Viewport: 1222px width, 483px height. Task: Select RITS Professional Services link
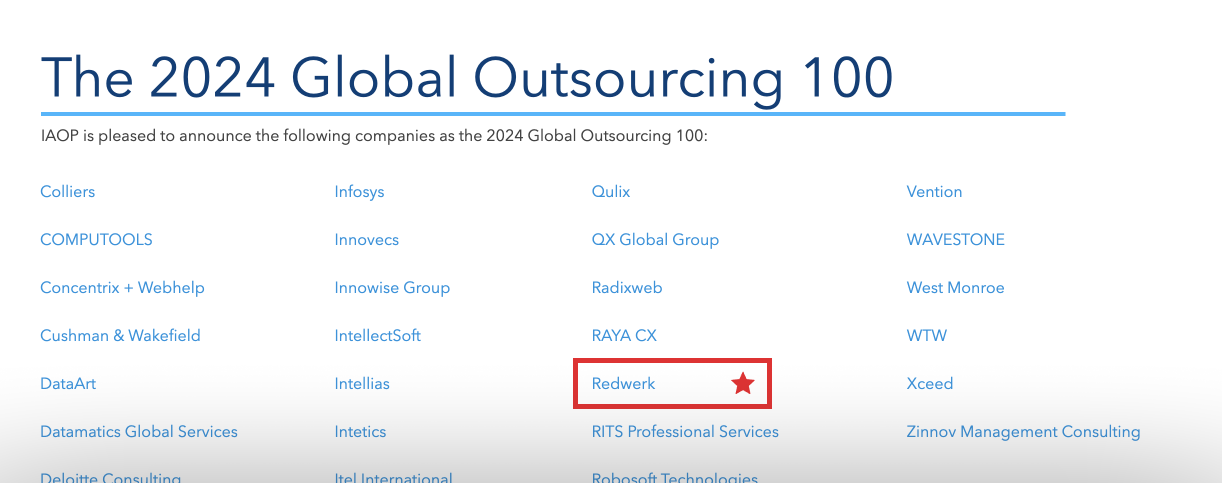[685, 431]
